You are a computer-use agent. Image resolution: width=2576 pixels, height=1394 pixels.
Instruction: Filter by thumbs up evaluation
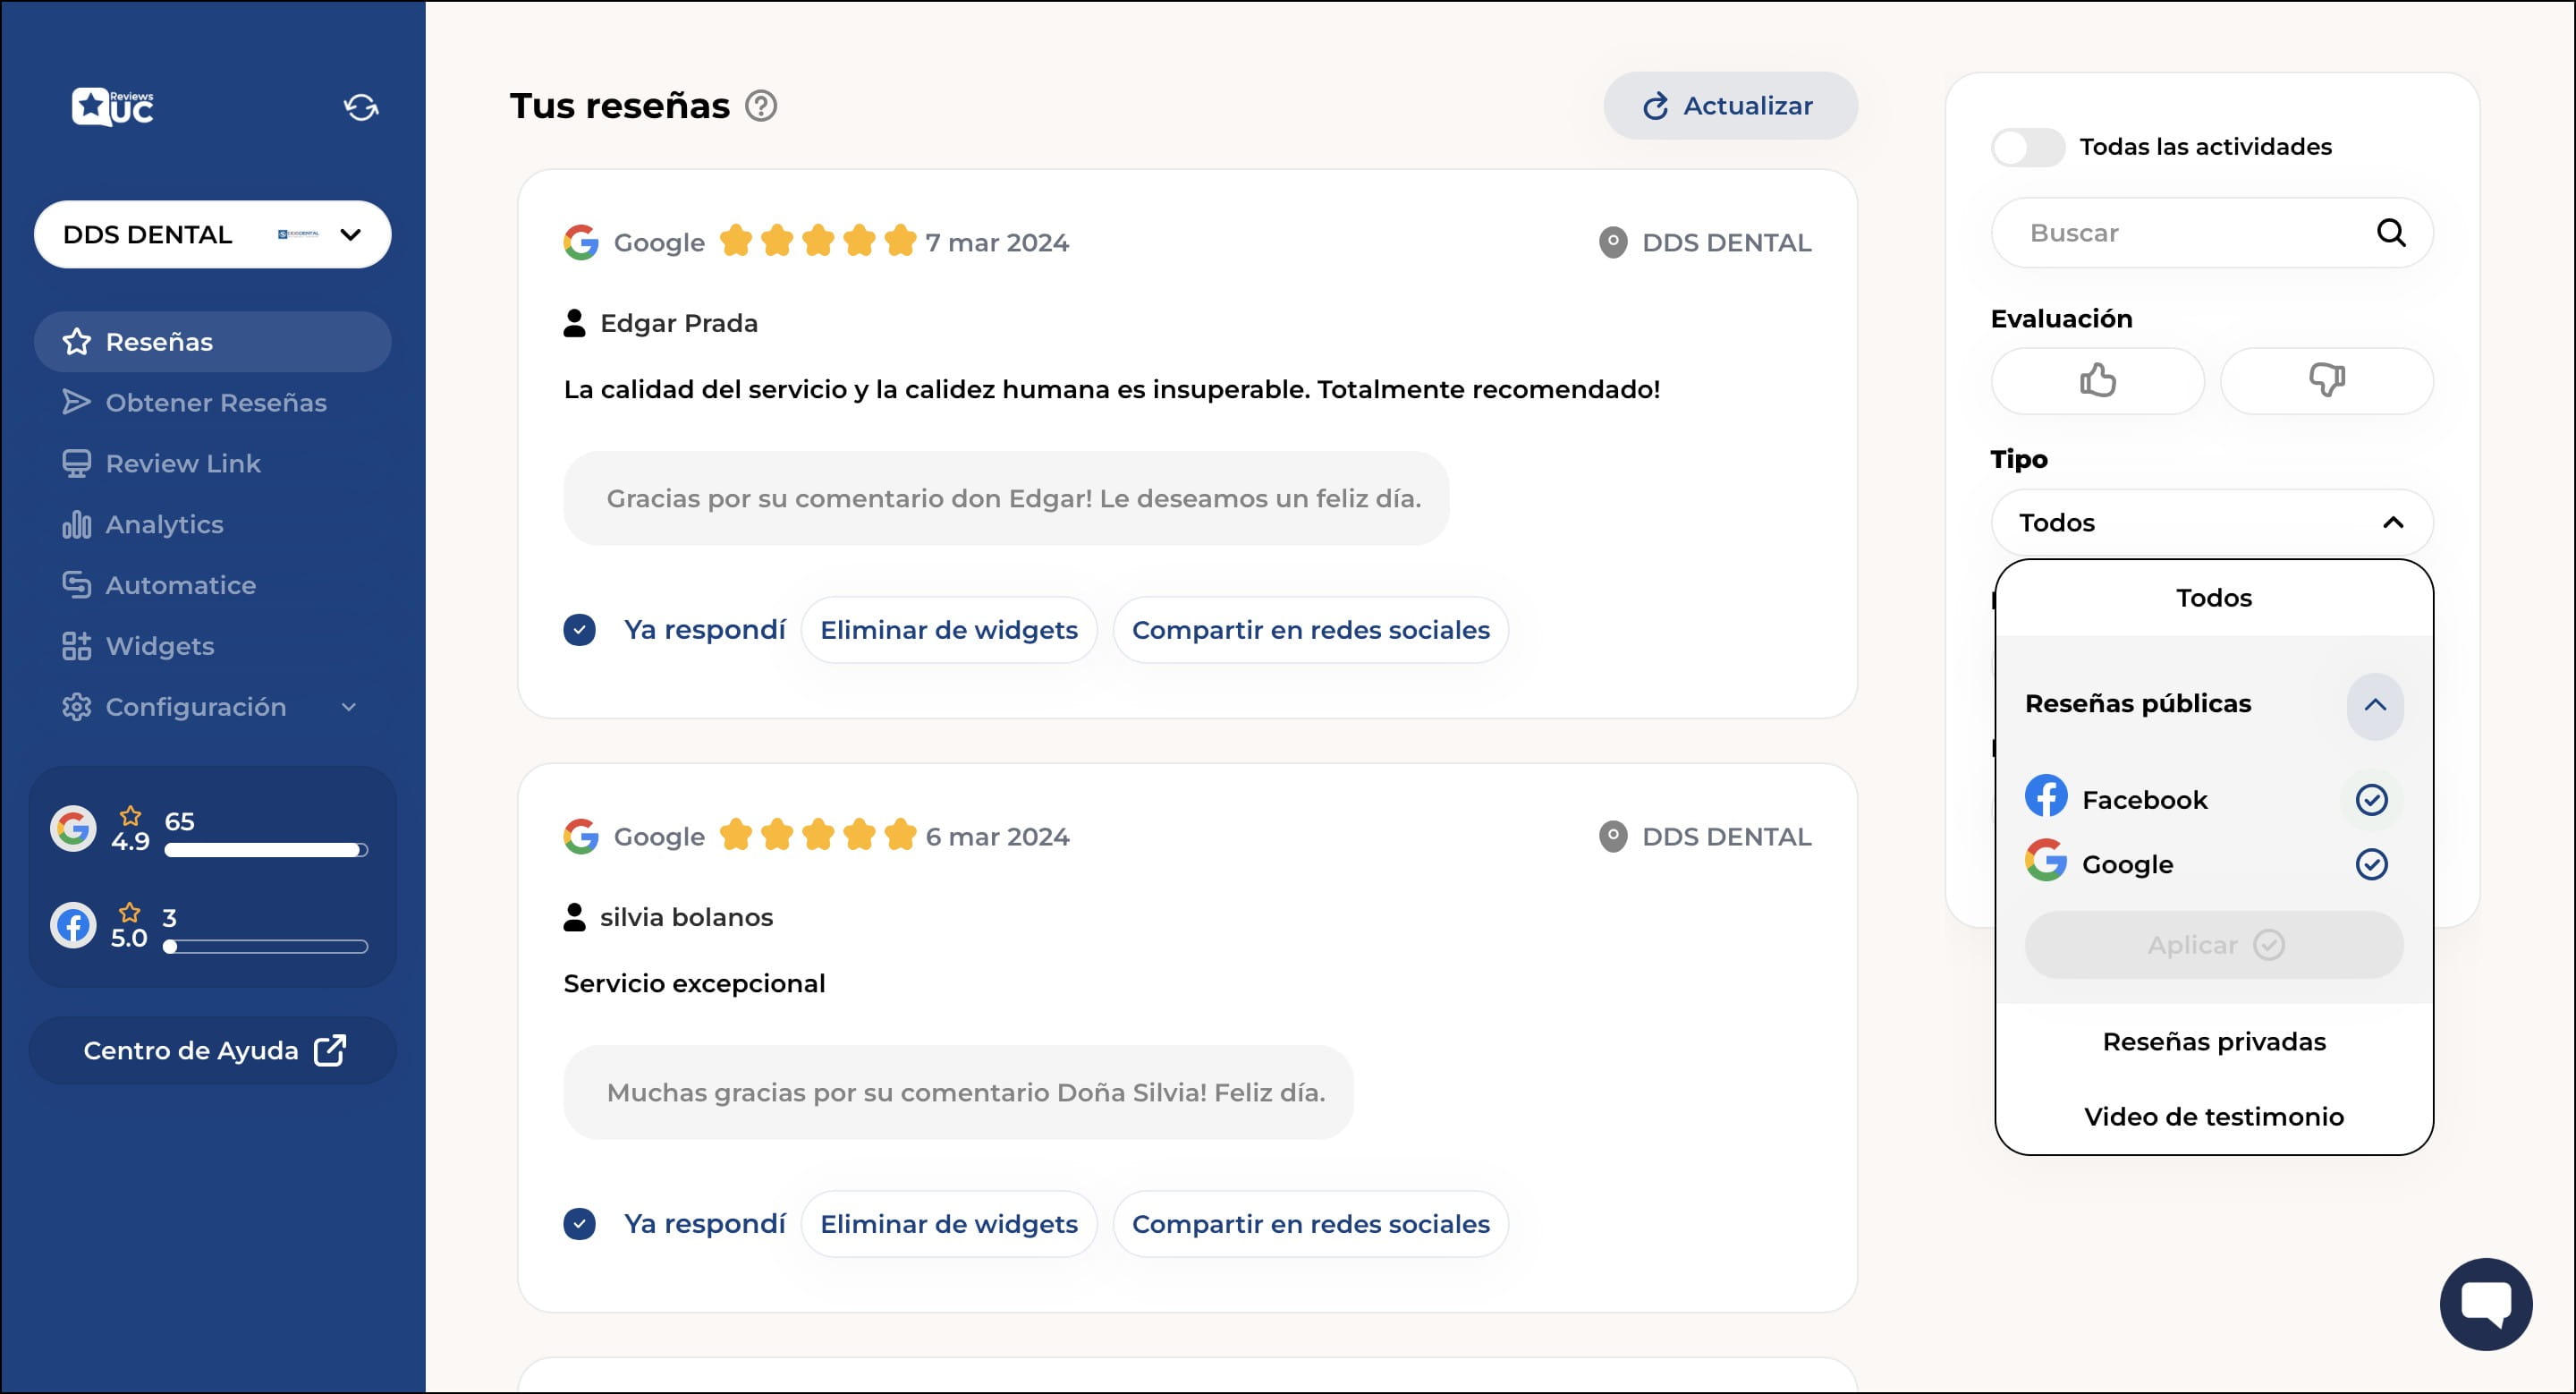coord(2097,380)
